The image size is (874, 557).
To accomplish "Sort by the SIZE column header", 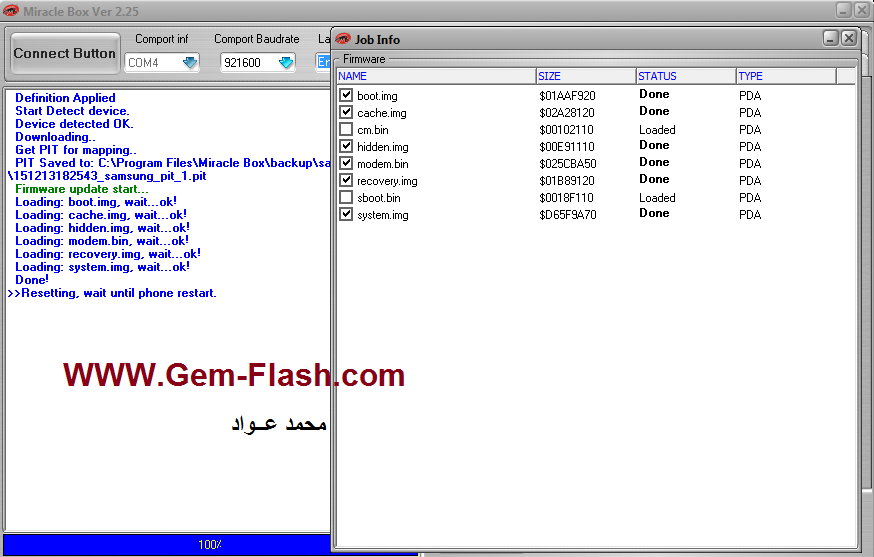I will pos(586,76).
